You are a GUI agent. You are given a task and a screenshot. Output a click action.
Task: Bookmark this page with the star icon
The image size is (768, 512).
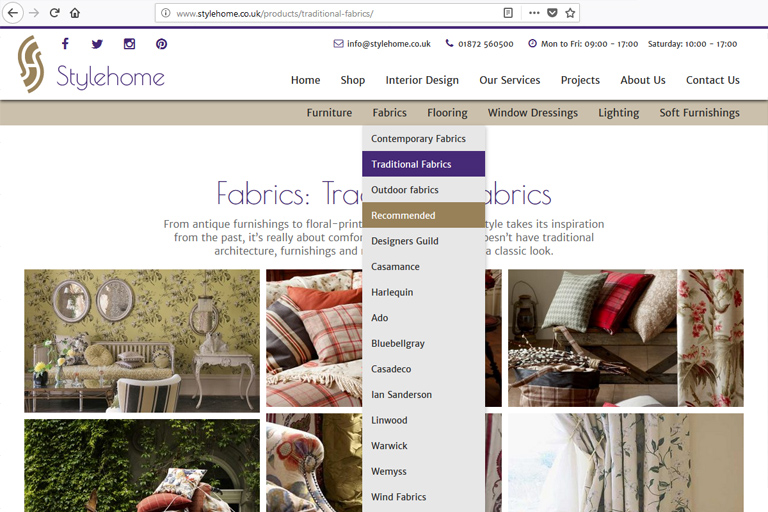(x=570, y=13)
